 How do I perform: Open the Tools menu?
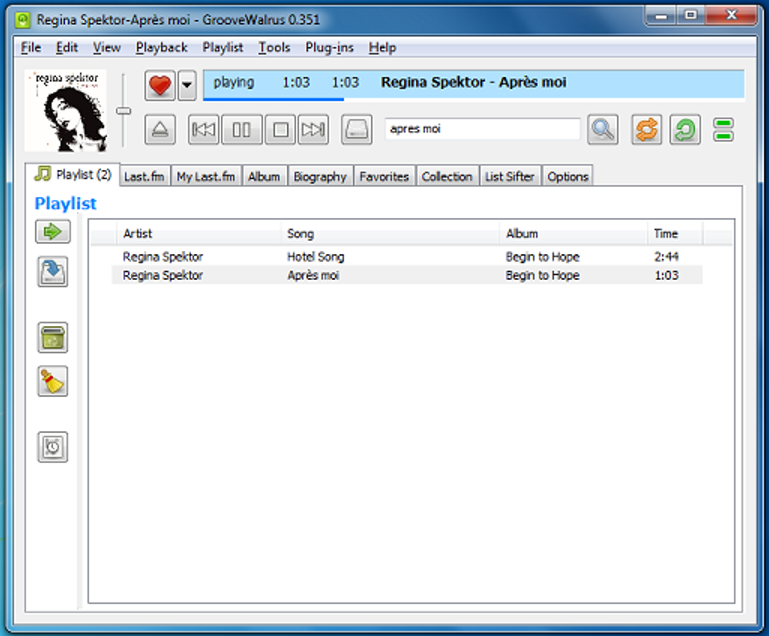point(274,48)
